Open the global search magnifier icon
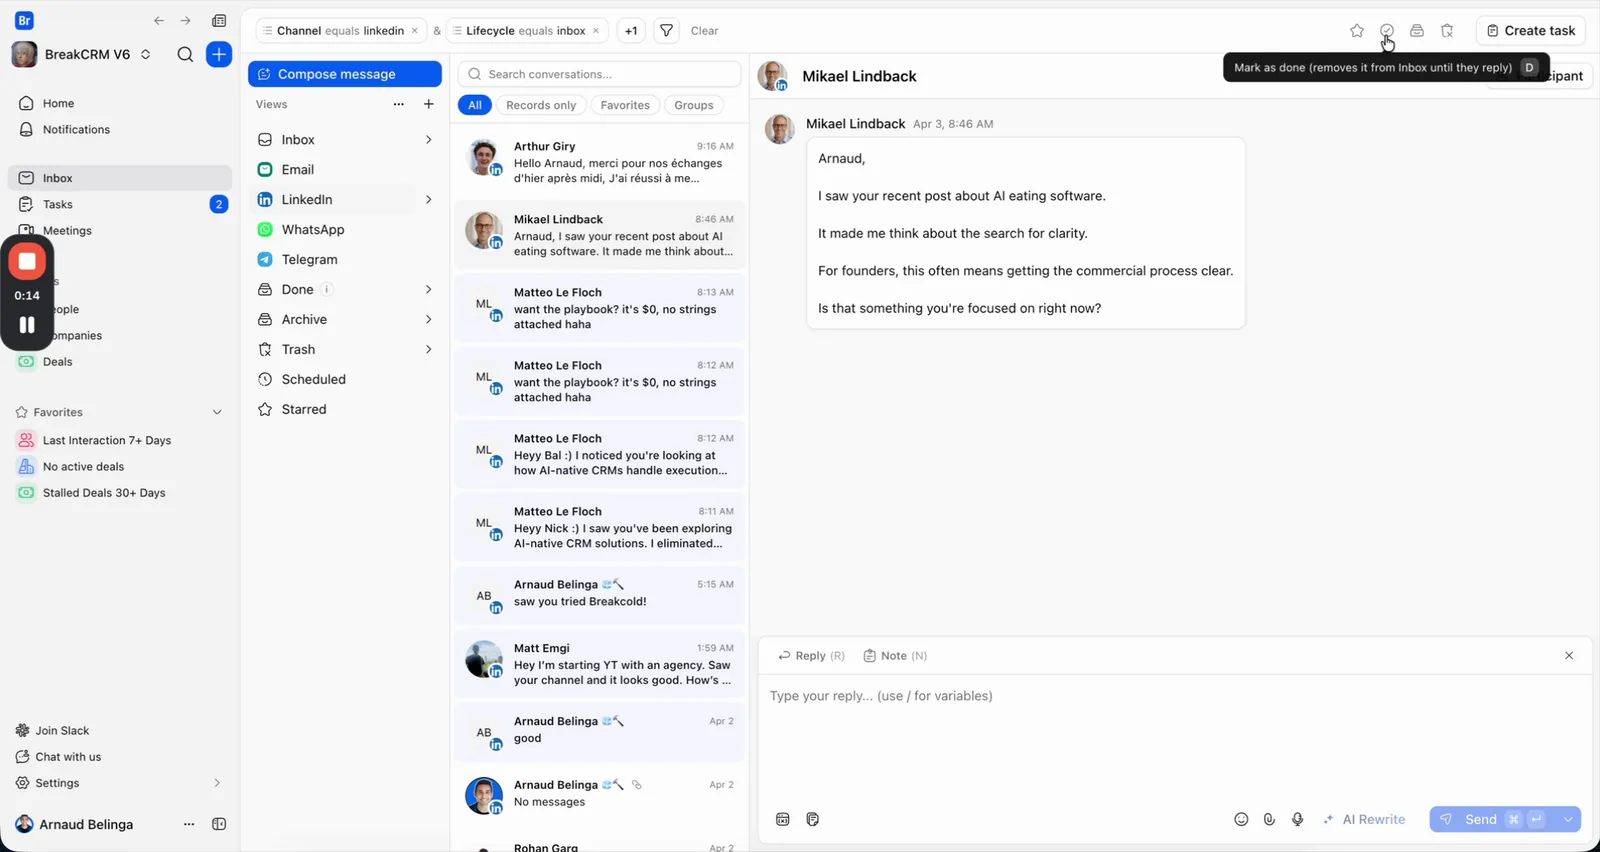This screenshot has width=1600, height=852. coord(185,54)
